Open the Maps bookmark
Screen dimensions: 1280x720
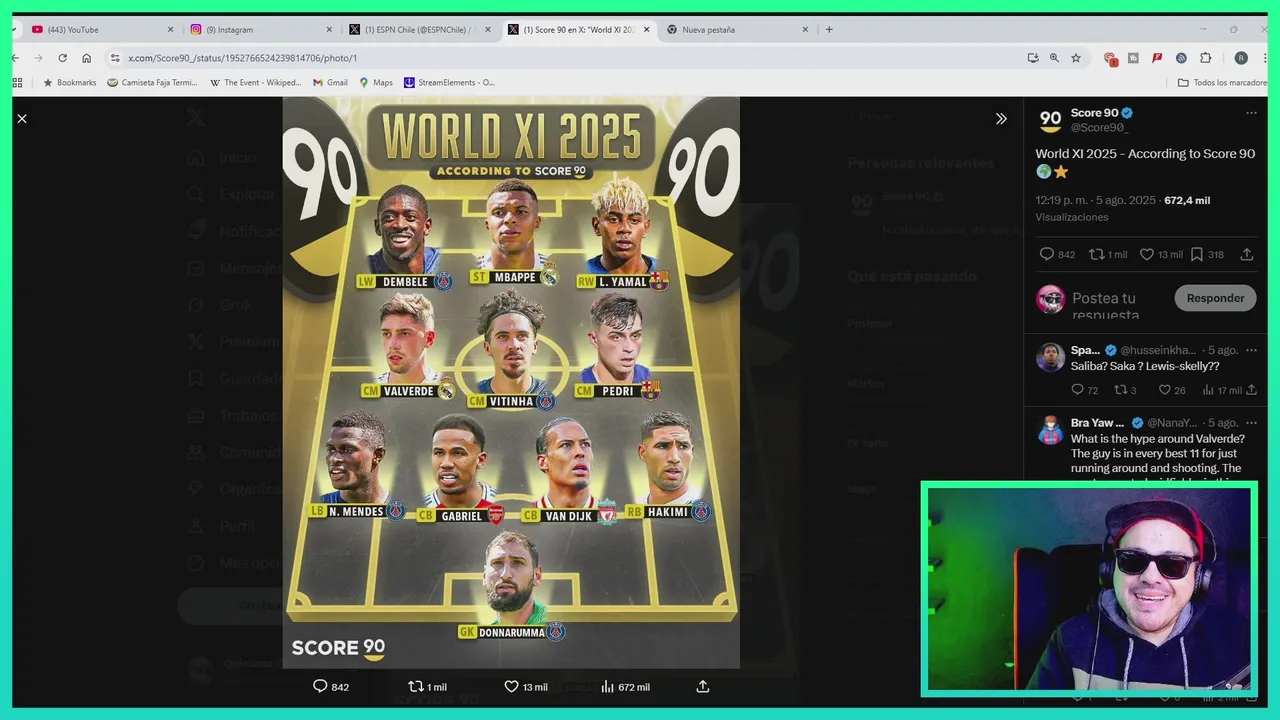click(x=376, y=83)
